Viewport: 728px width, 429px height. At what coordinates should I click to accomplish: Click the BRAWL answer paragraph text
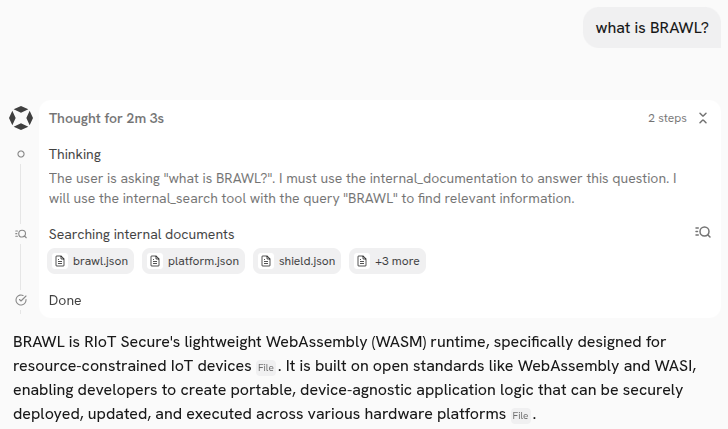(x=360, y=377)
